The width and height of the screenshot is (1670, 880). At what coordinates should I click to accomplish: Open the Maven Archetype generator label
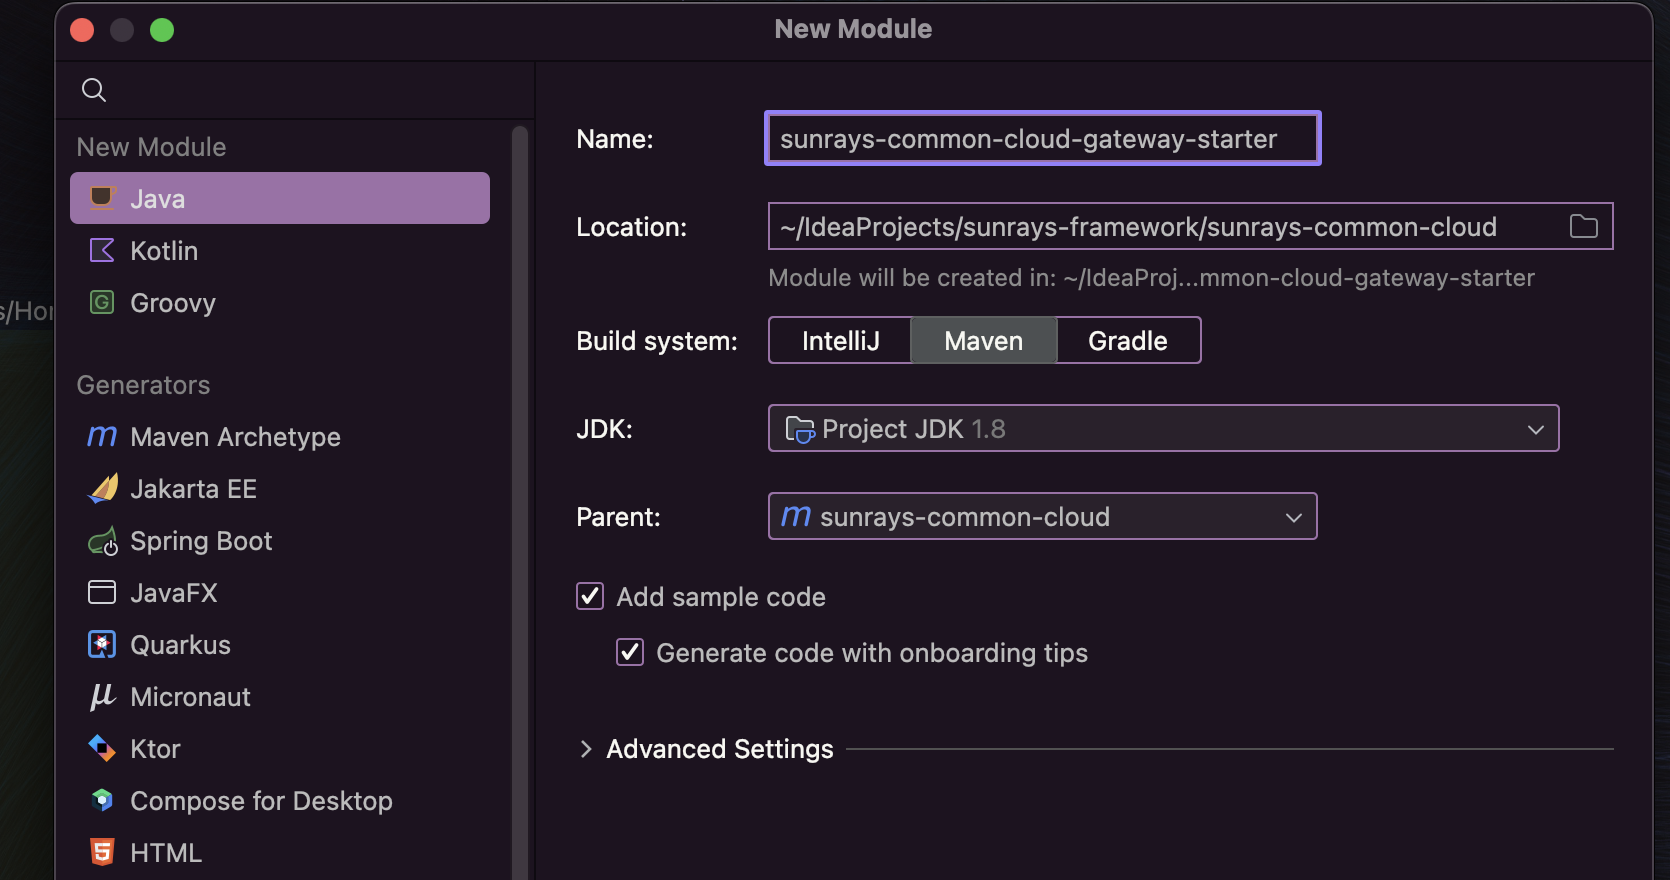(x=235, y=437)
